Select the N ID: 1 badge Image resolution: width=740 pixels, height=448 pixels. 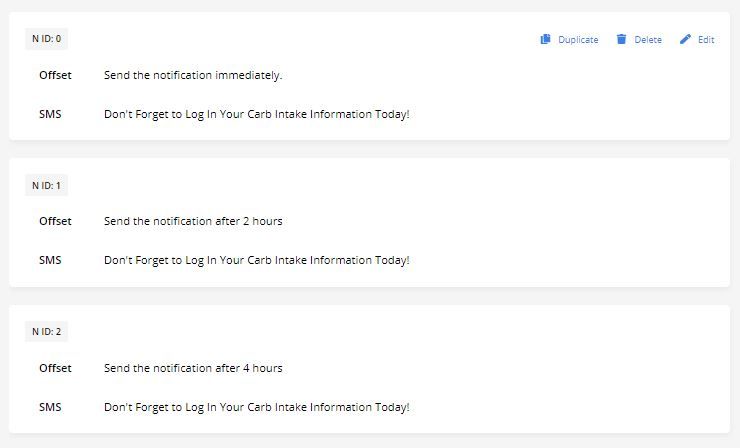point(46,185)
